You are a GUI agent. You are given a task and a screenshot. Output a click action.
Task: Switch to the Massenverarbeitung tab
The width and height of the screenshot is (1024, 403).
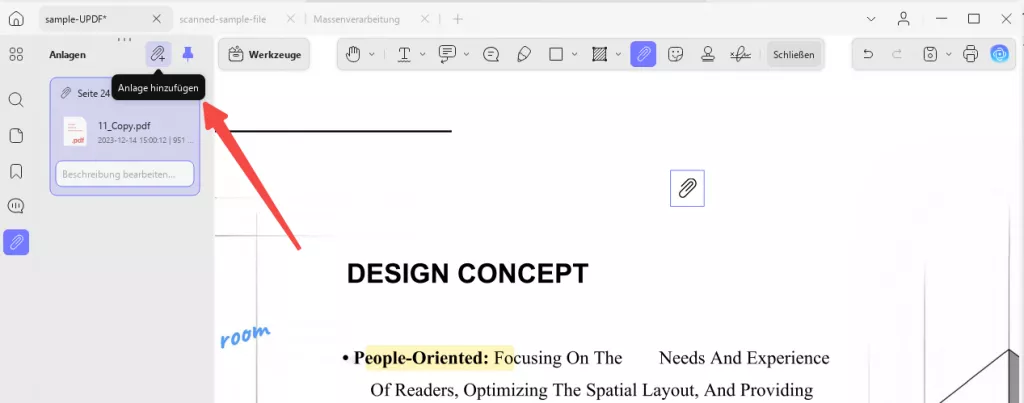tap(357, 20)
